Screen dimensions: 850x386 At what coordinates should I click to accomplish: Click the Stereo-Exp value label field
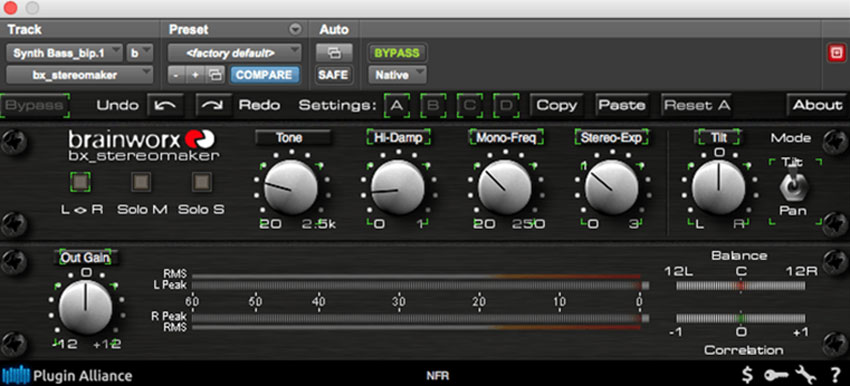(611, 138)
